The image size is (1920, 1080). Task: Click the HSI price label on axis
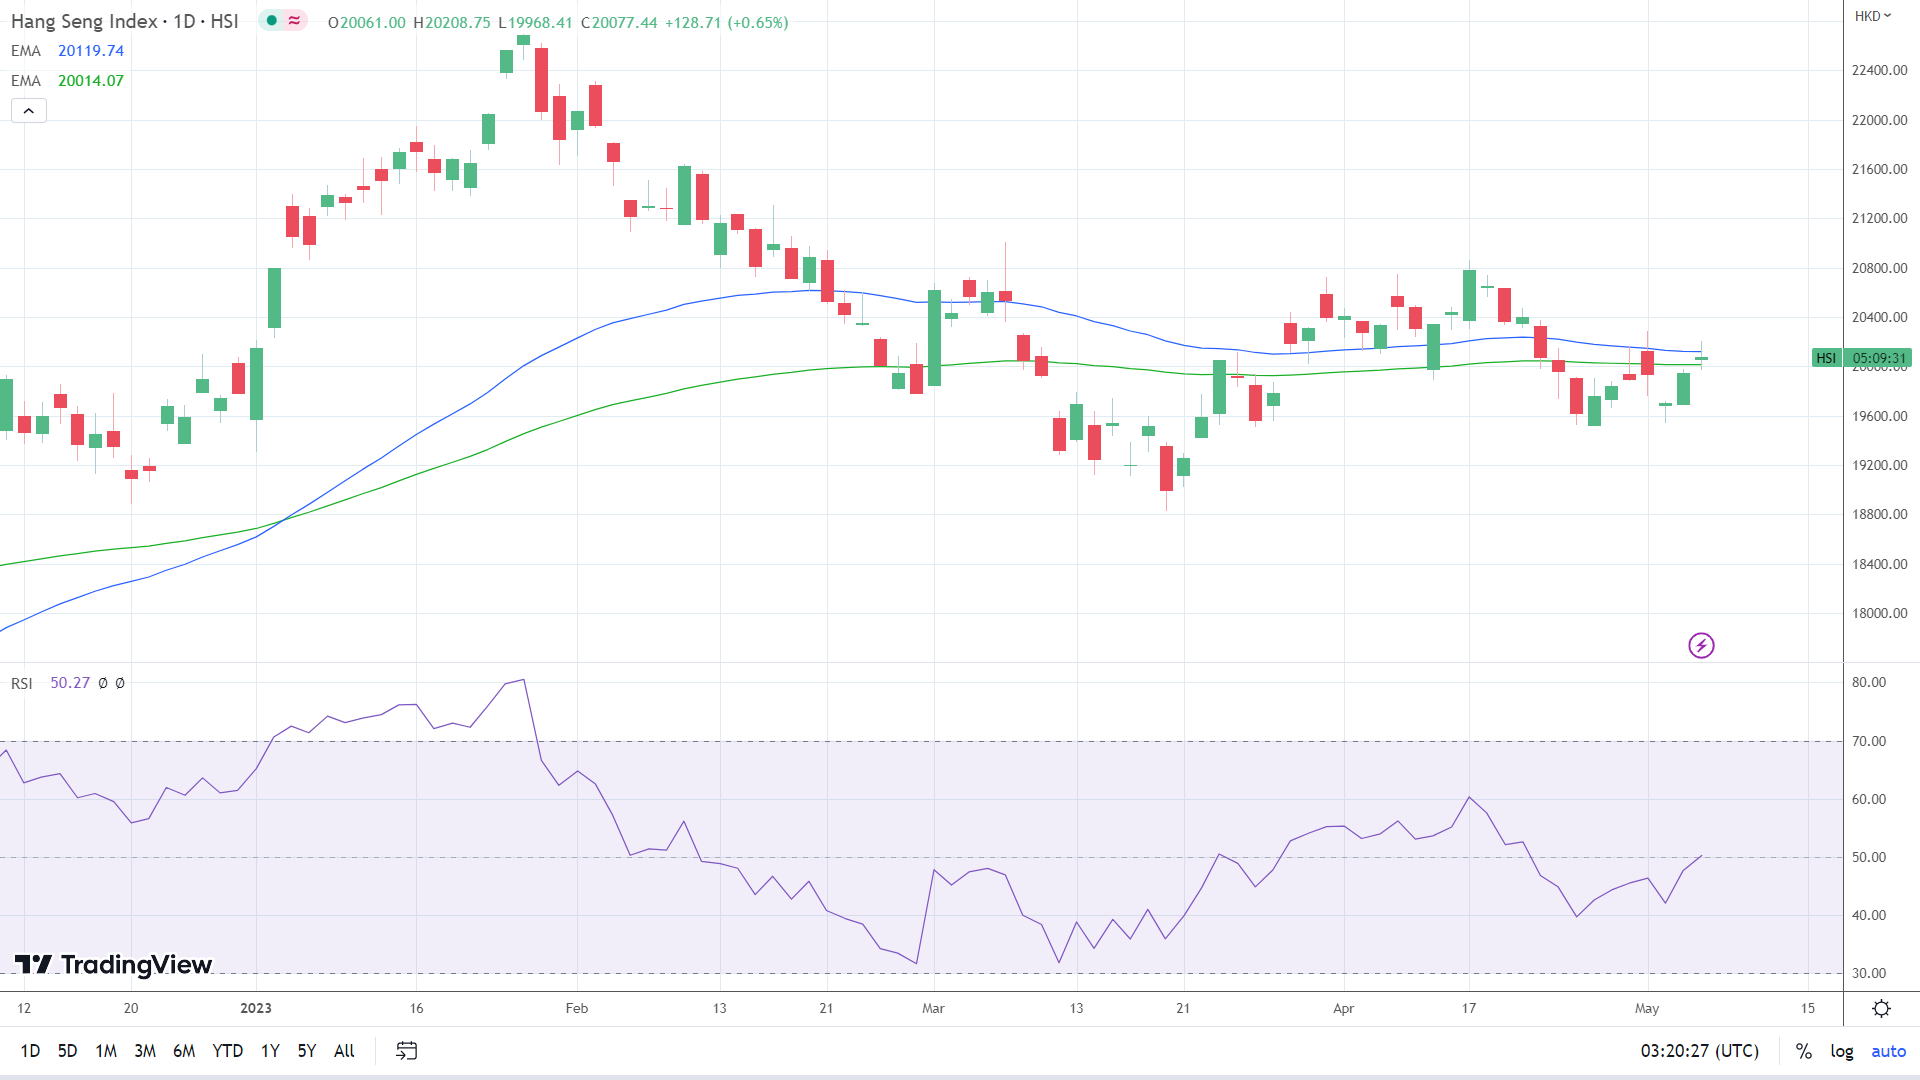pos(1826,358)
